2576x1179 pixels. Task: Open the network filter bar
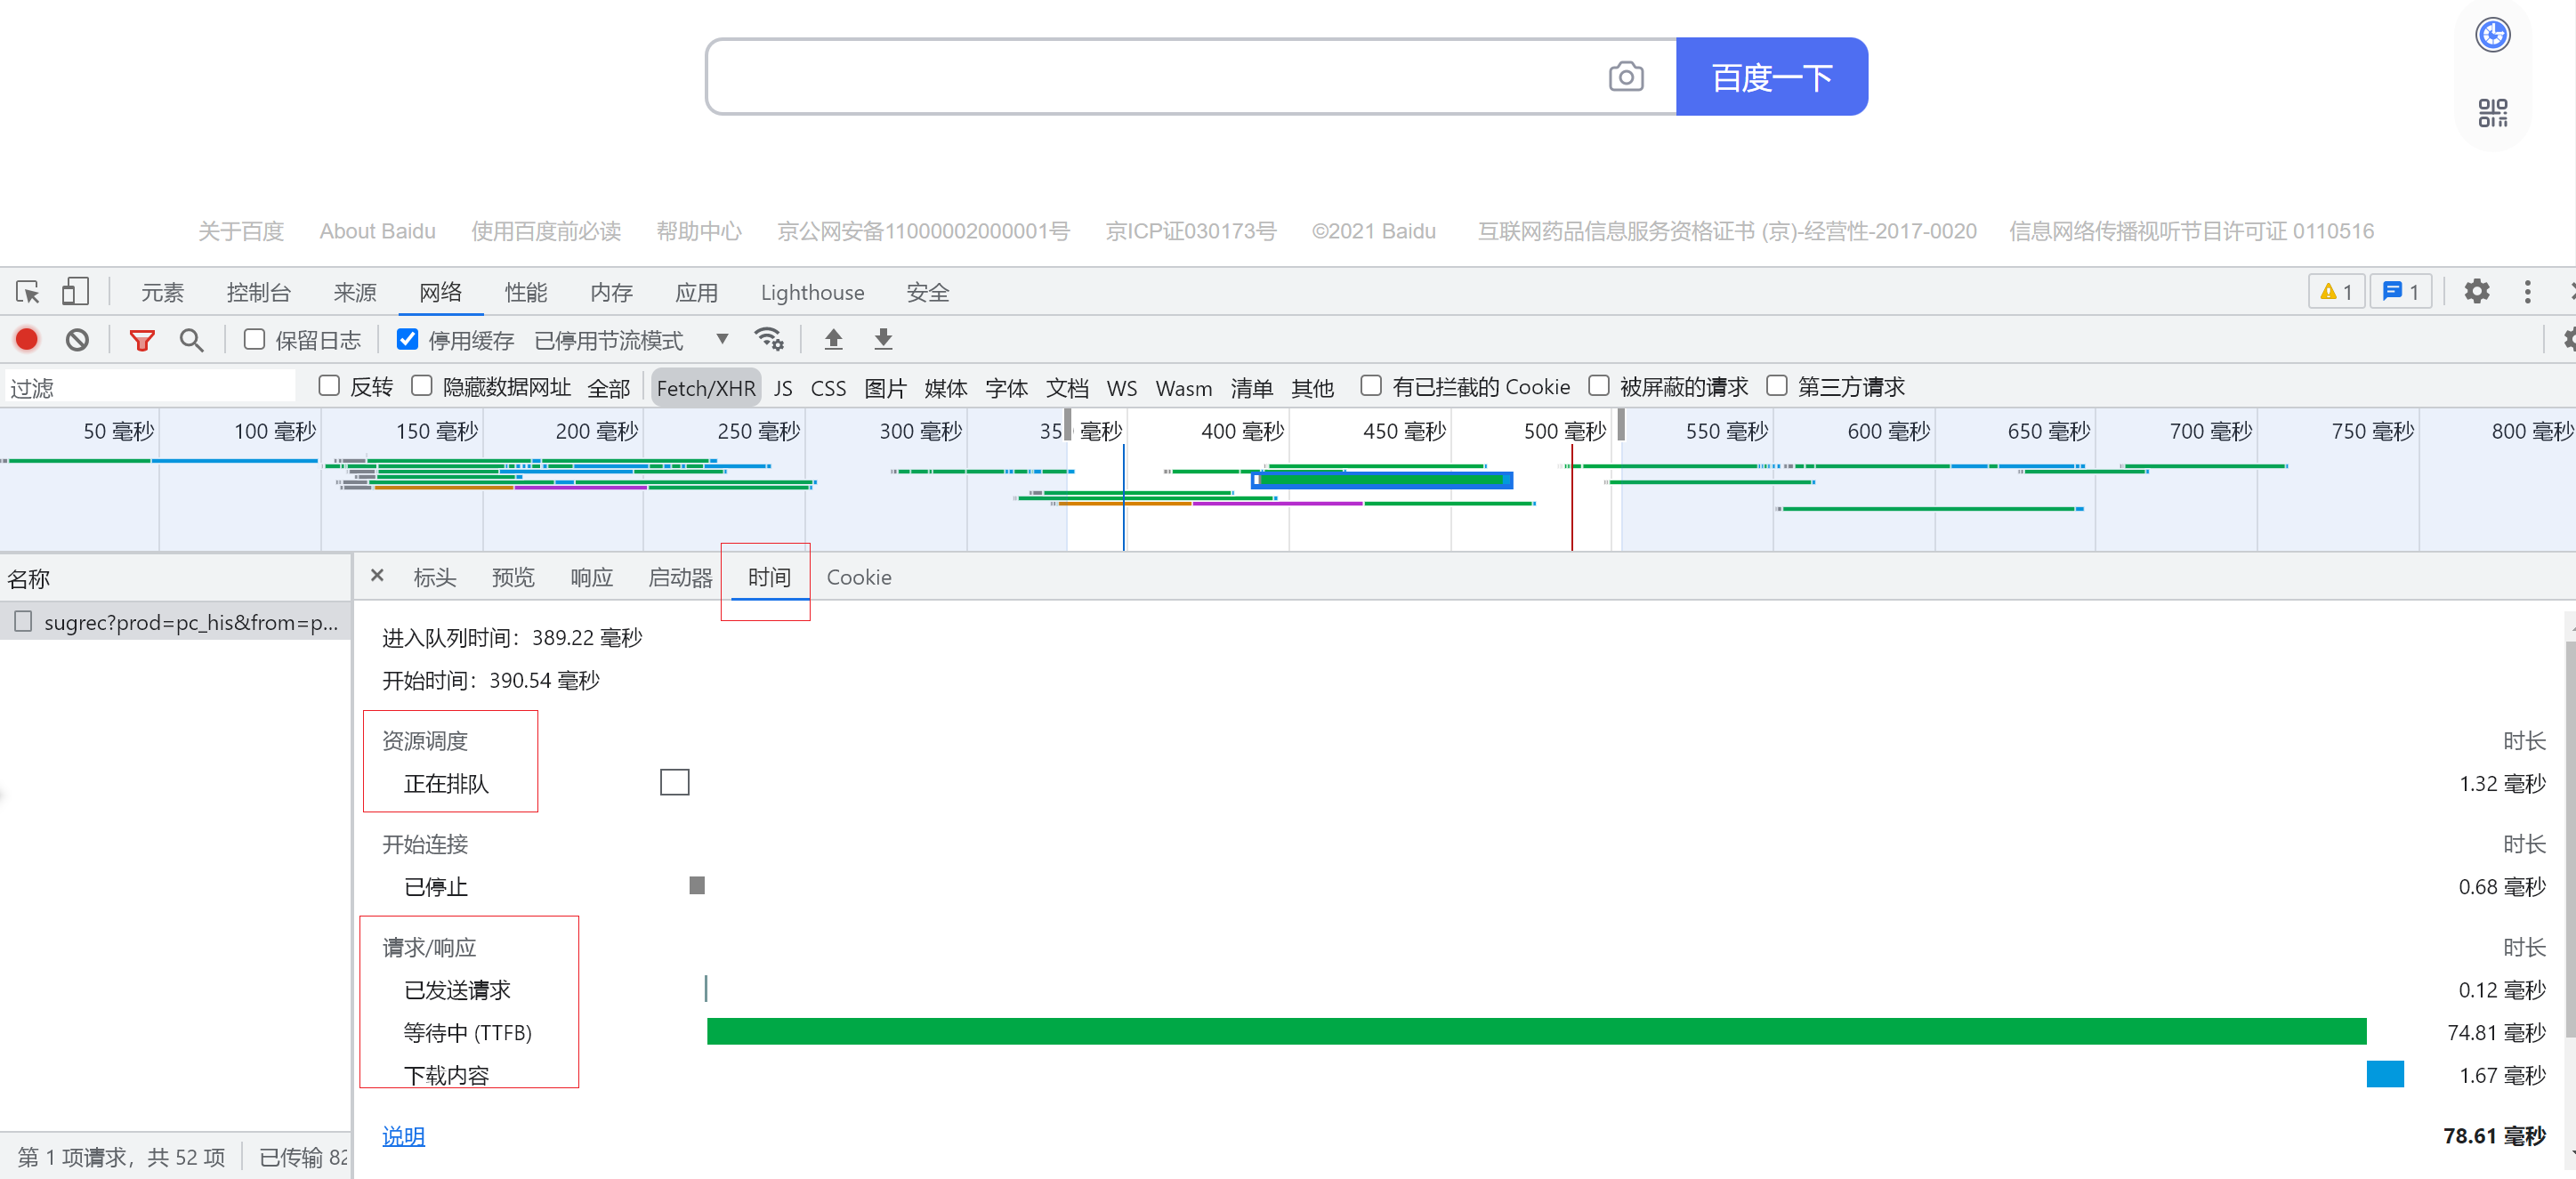[142, 340]
